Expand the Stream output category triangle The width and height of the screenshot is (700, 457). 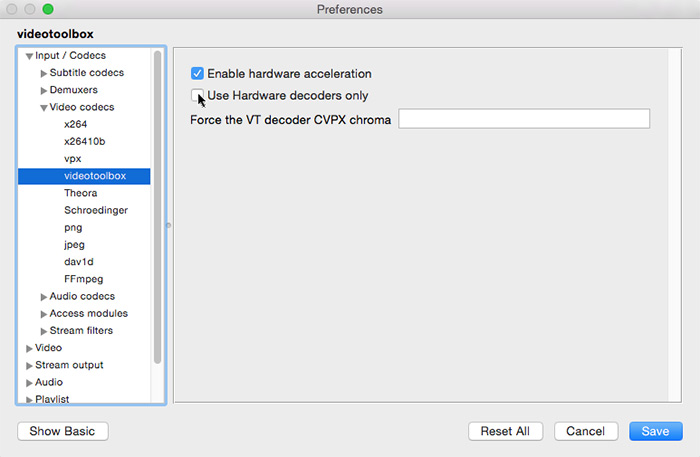[29, 366]
